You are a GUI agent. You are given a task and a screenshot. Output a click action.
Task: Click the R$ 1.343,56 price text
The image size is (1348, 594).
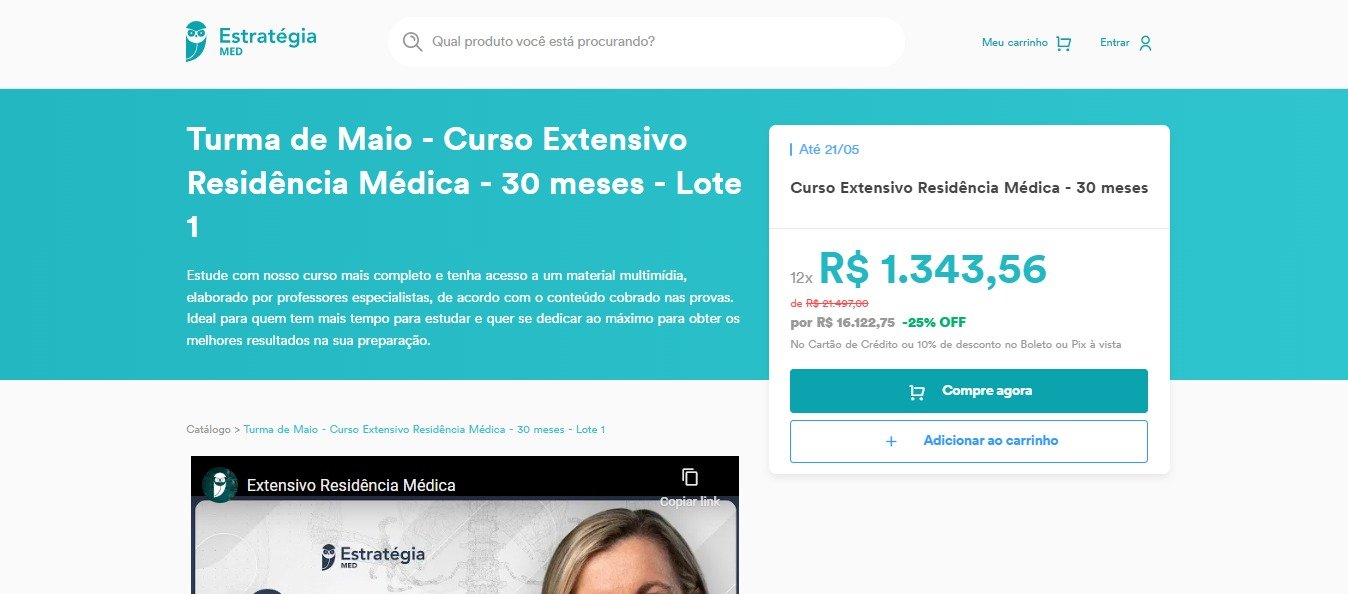932,269
